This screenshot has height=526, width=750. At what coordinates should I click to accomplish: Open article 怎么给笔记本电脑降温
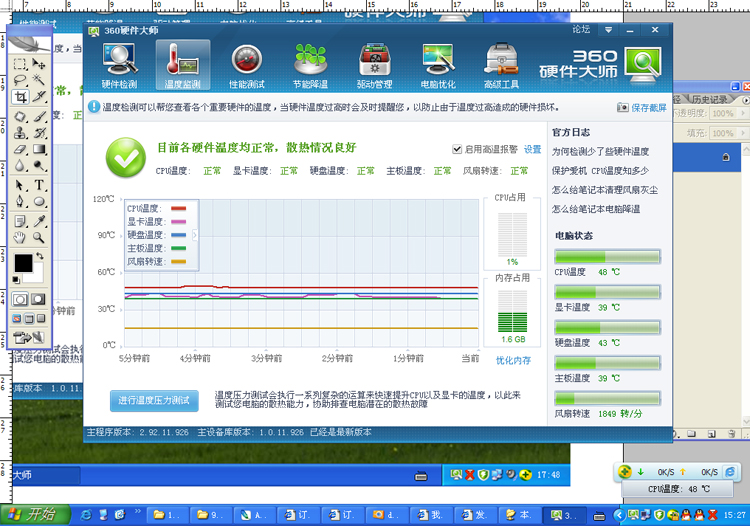(596, 209)
